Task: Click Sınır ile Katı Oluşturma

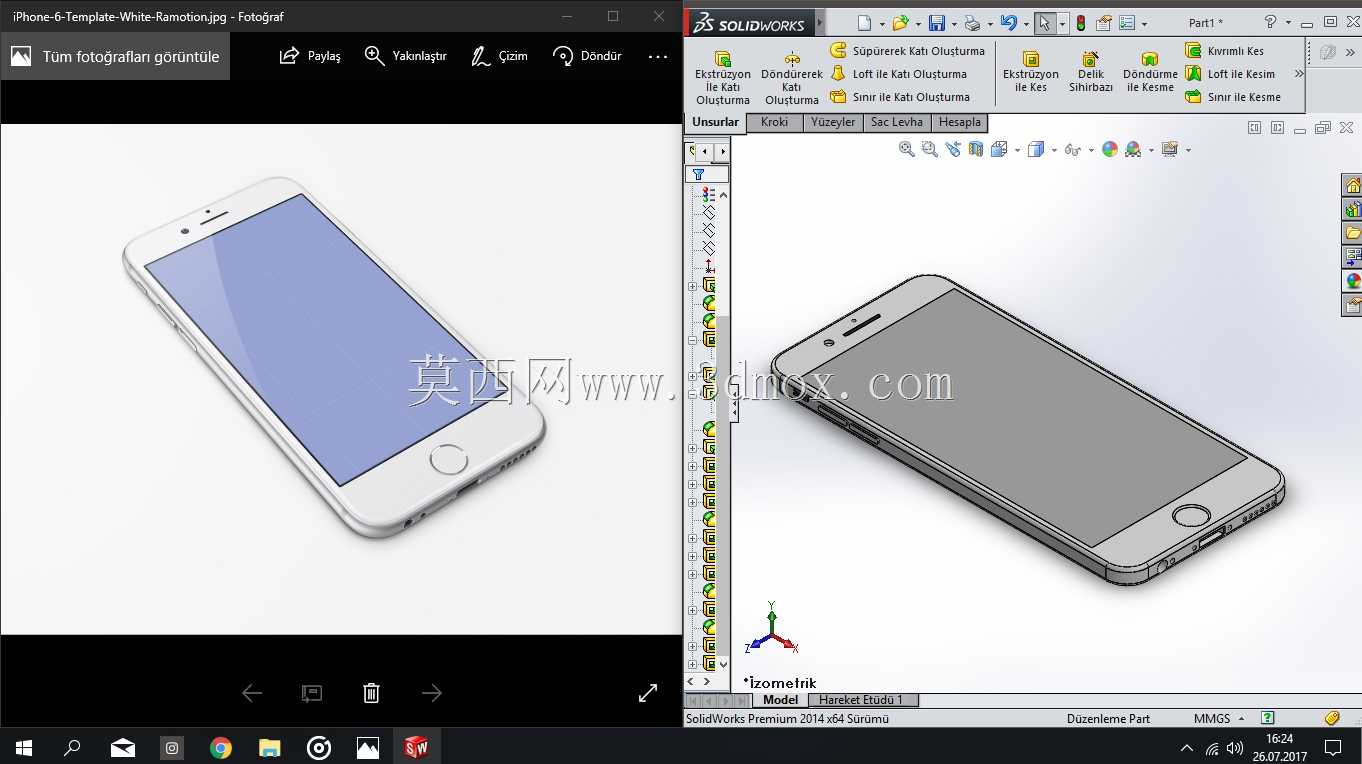Action: (900, 97)
